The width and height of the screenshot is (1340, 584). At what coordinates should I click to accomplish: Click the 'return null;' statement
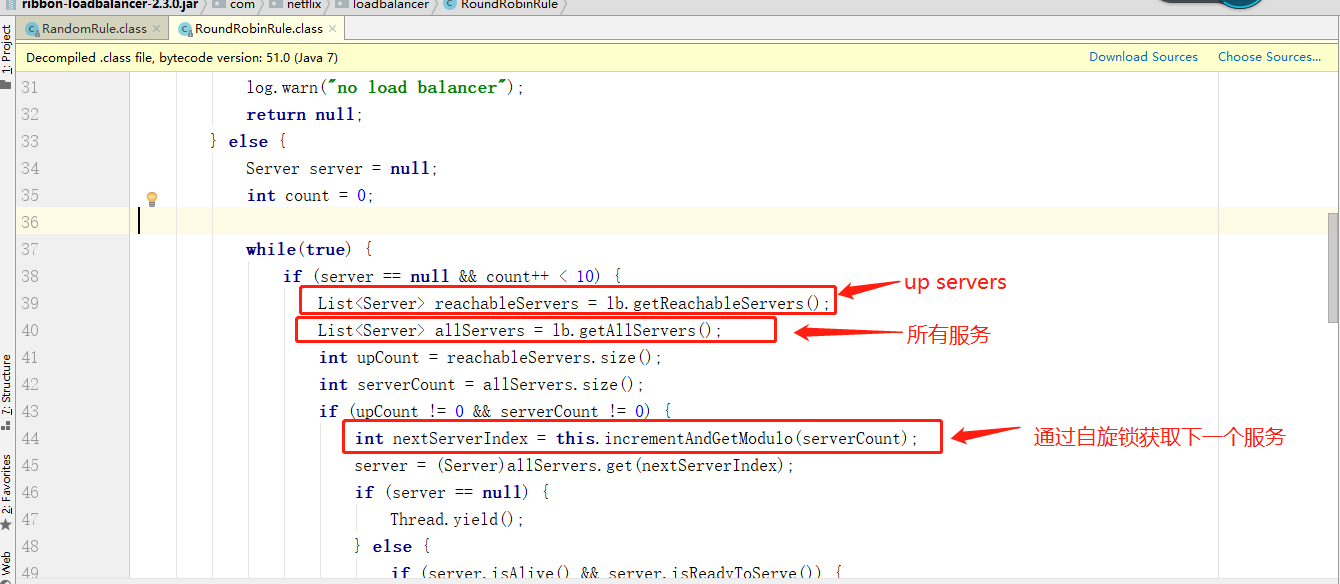pos(305,115)
